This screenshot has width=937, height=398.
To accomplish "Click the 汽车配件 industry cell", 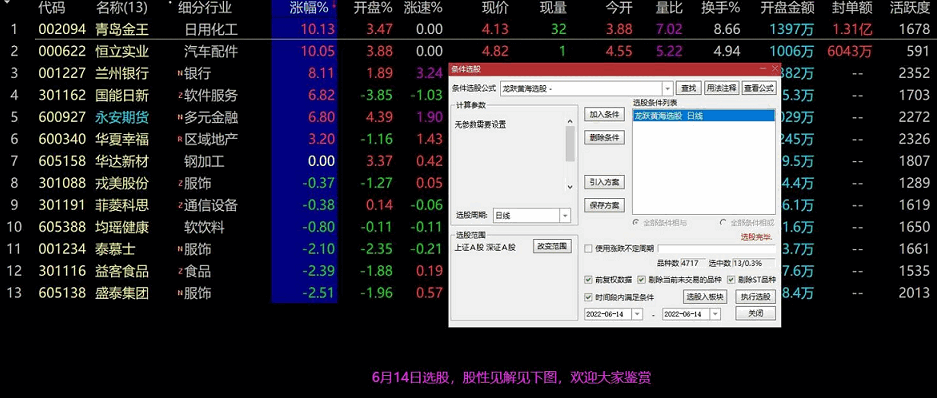I will 211,51.
